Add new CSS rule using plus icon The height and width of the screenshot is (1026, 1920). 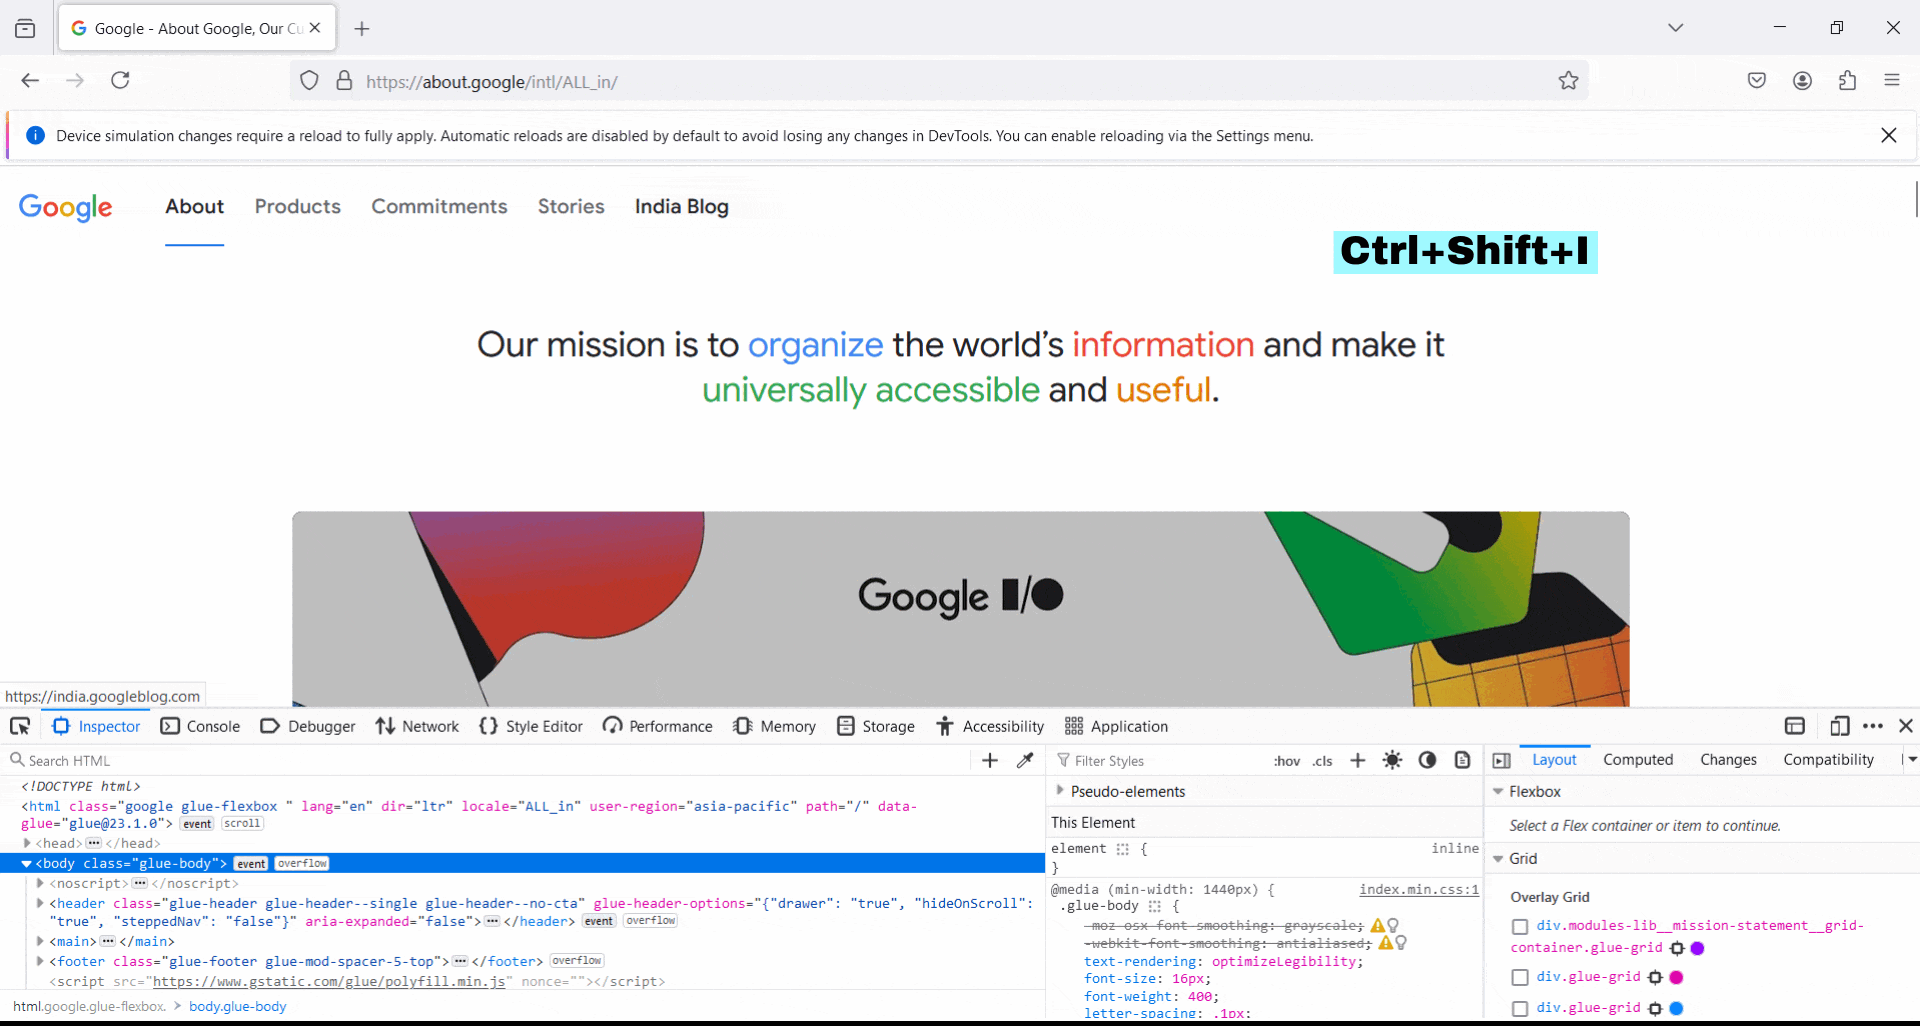click(1357, 760)
